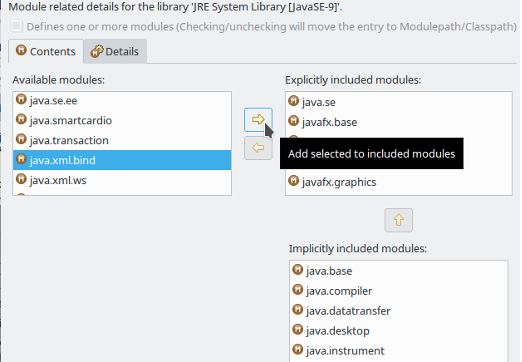
Task: Select java.xml.ws in available modules
Action: point(122,180)
